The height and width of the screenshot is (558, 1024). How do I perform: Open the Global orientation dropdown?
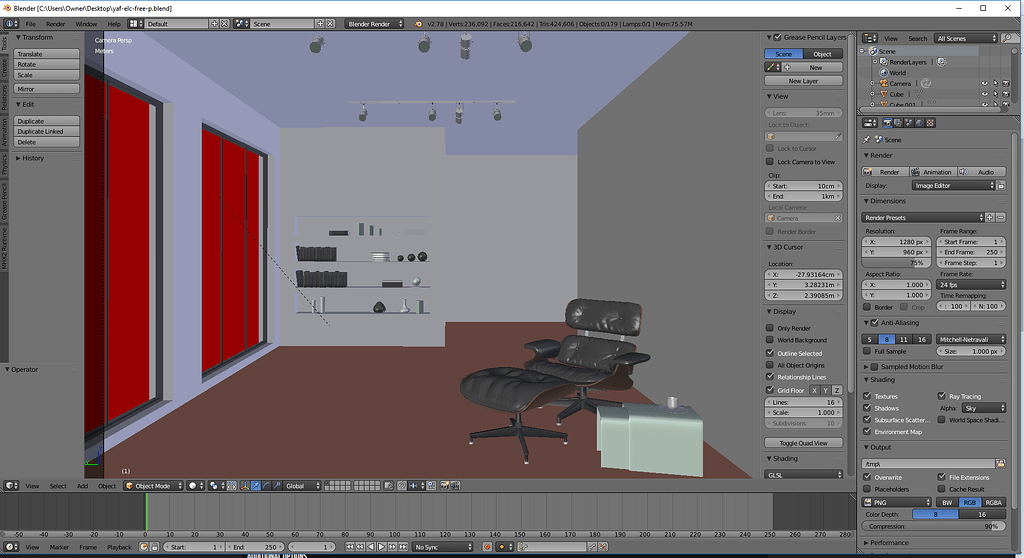(302, 485)
